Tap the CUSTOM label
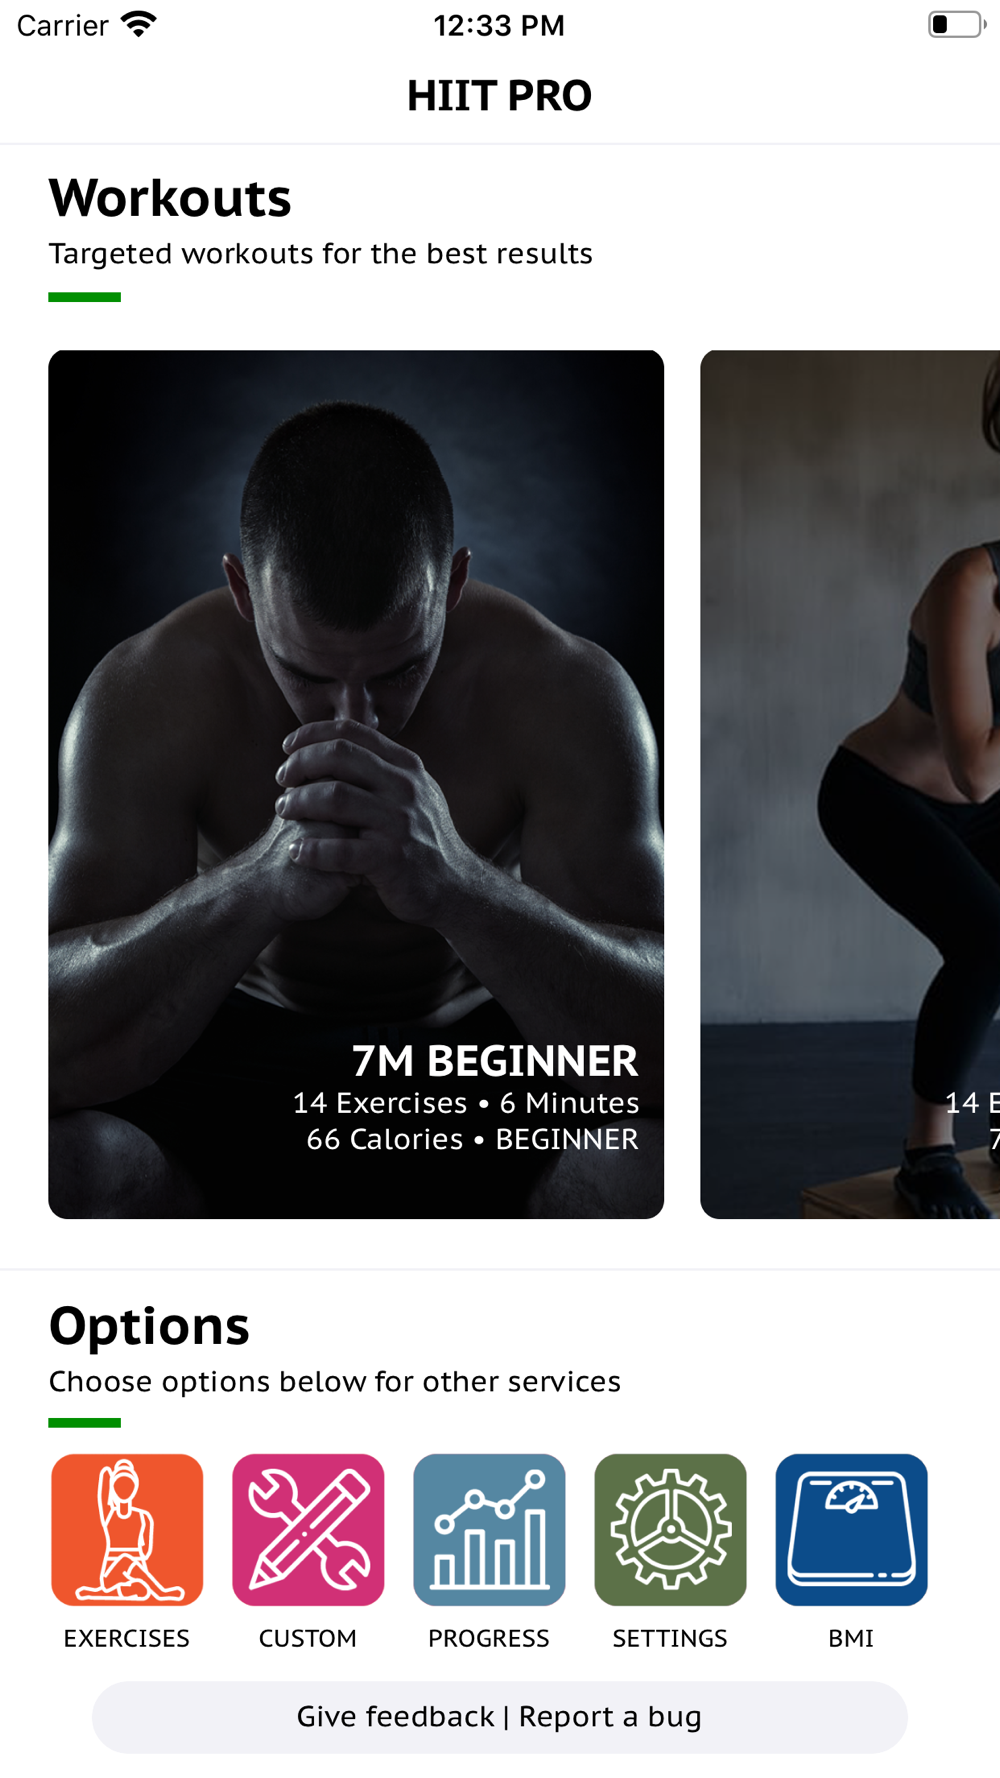This screenshot has width=1000, height=1778. coord(308,1638)
